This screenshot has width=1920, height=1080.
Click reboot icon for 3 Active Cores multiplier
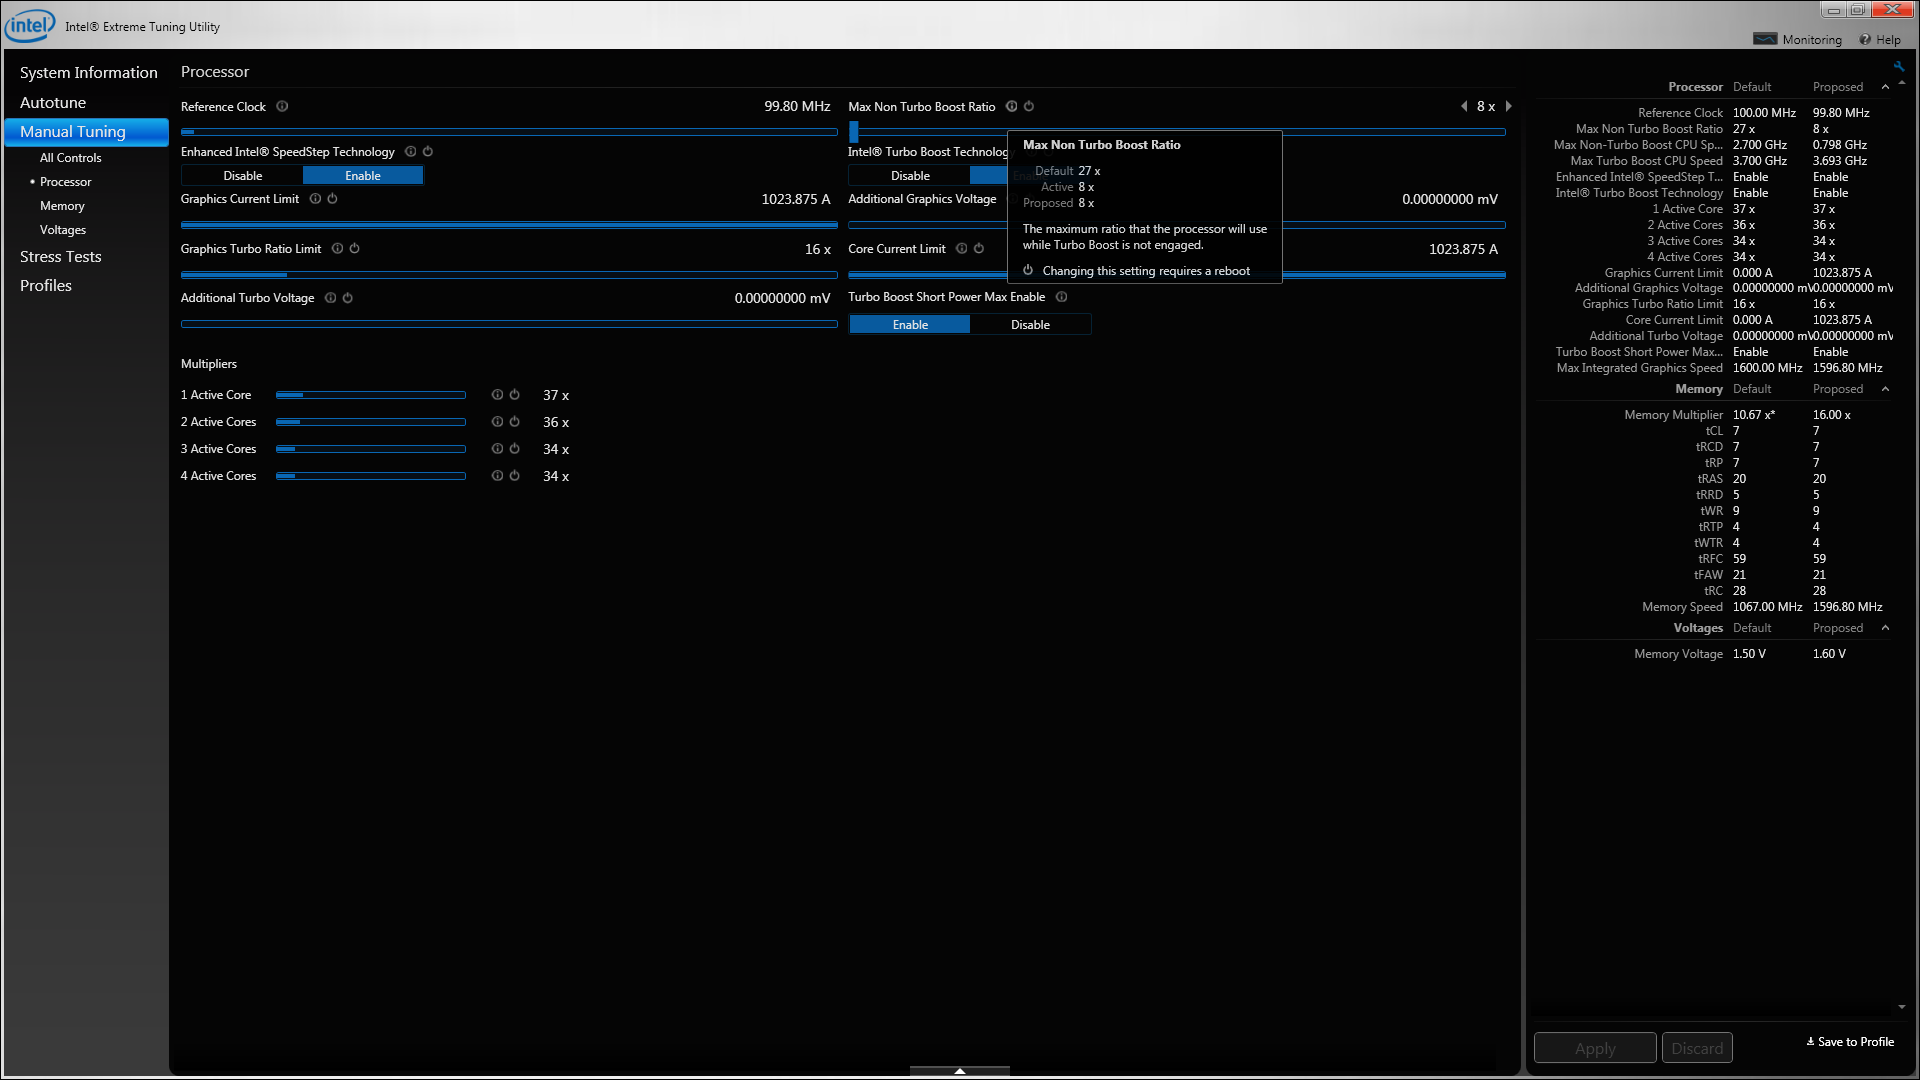515,449
